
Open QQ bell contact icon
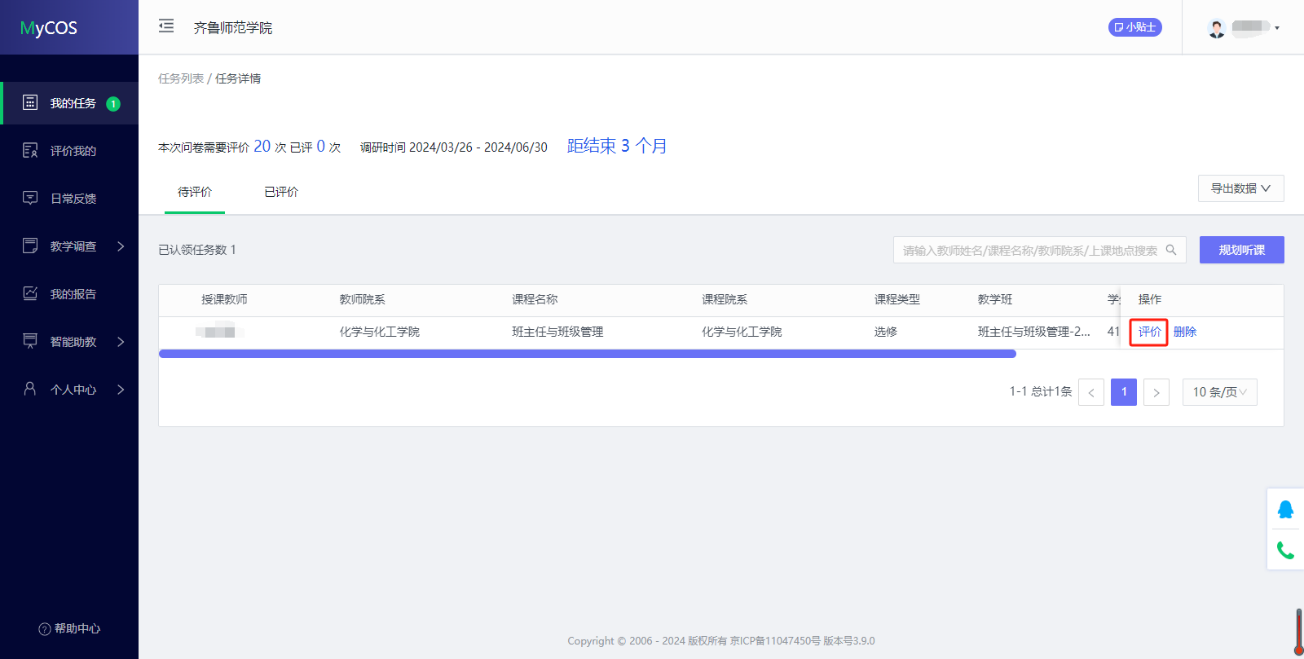1285,509
